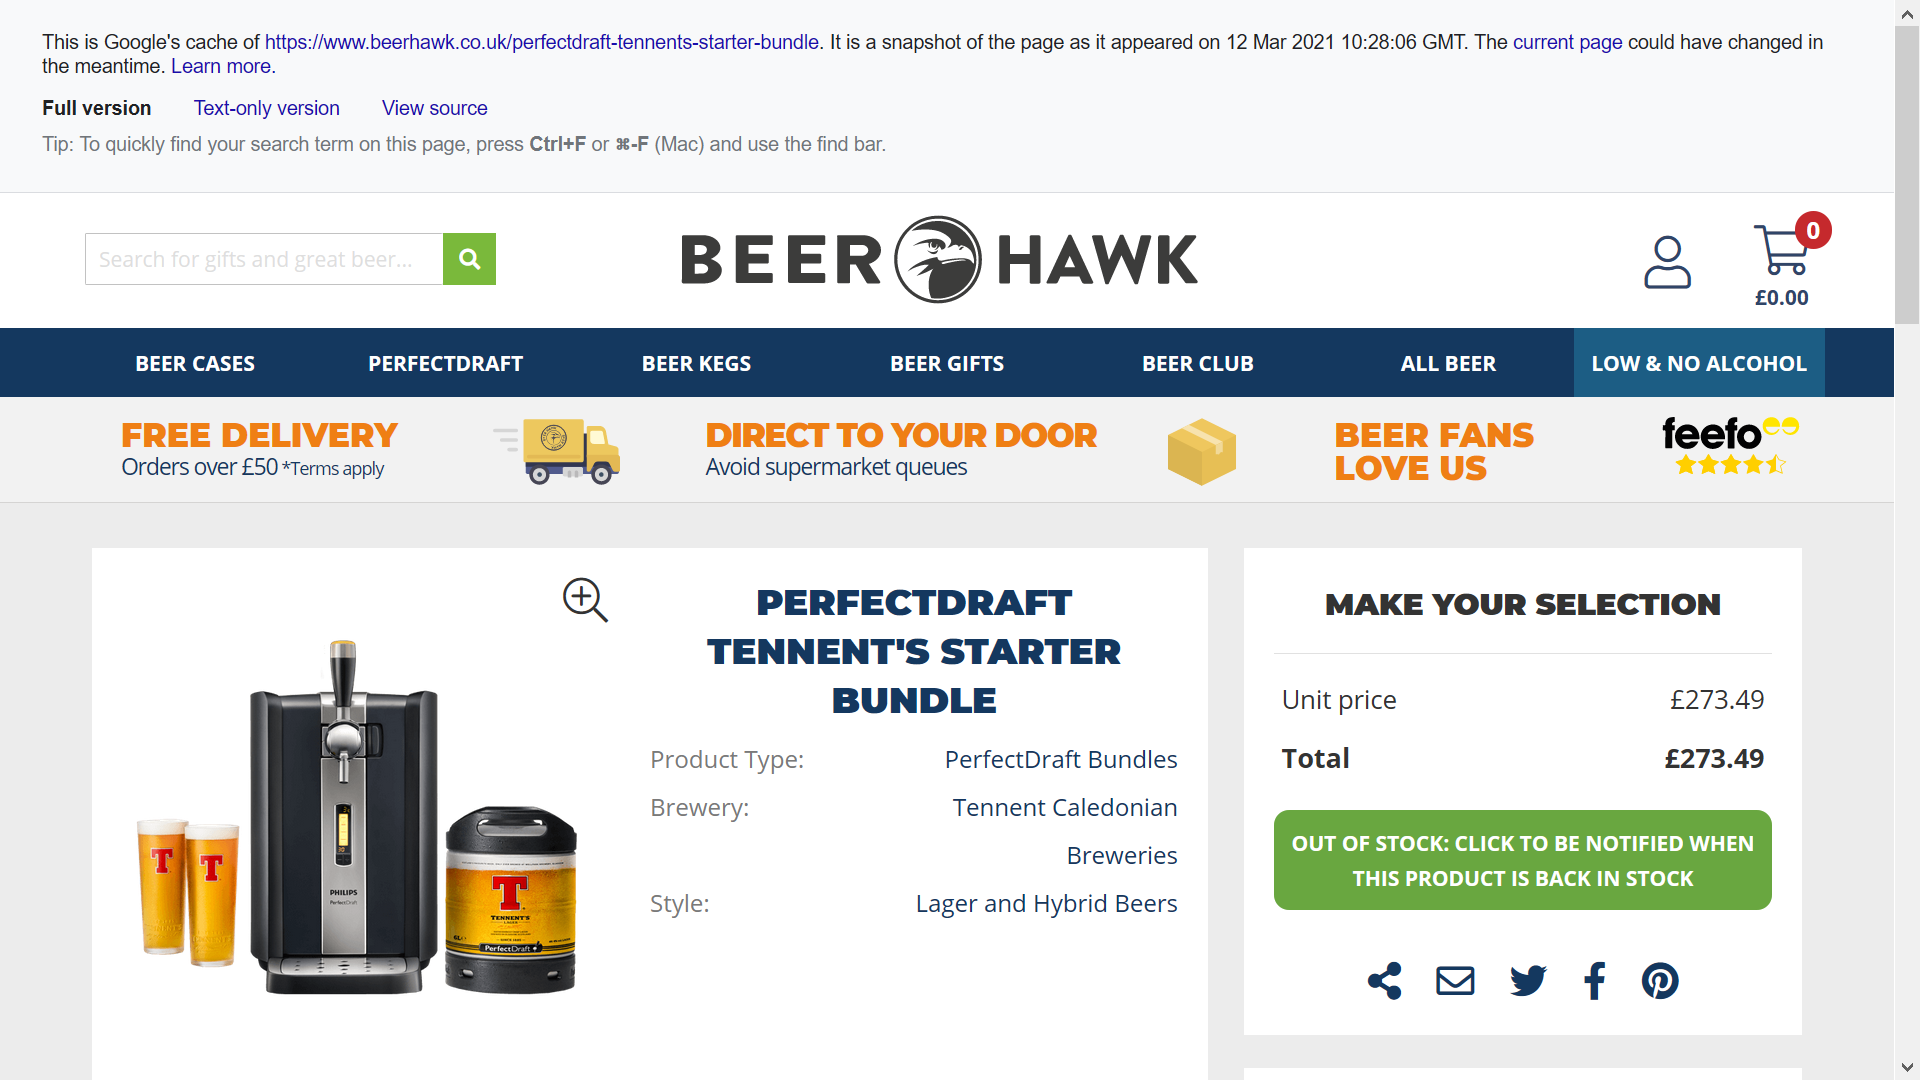
Task: Click the Tennent's PerfectDraft product image
Action: (x=356, y=817)
